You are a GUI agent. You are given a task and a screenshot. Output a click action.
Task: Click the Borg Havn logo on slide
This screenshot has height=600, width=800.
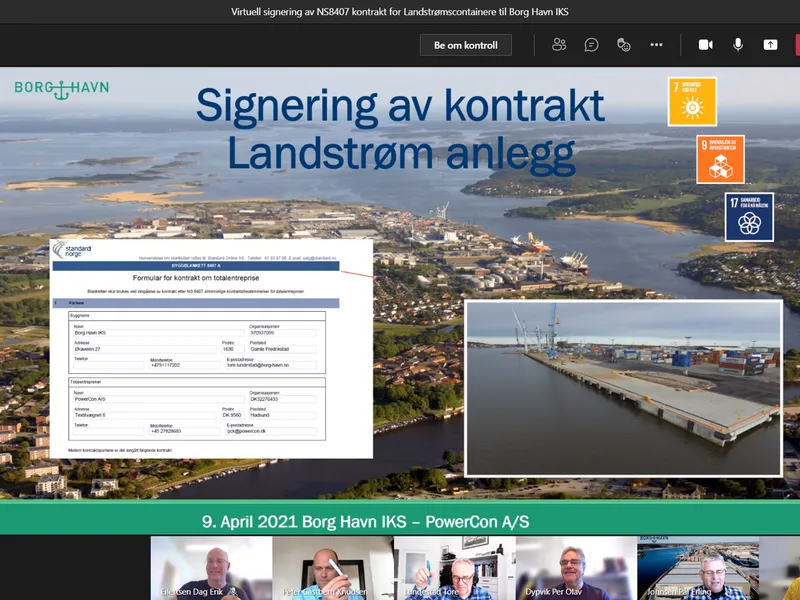[x=62, y=88]
